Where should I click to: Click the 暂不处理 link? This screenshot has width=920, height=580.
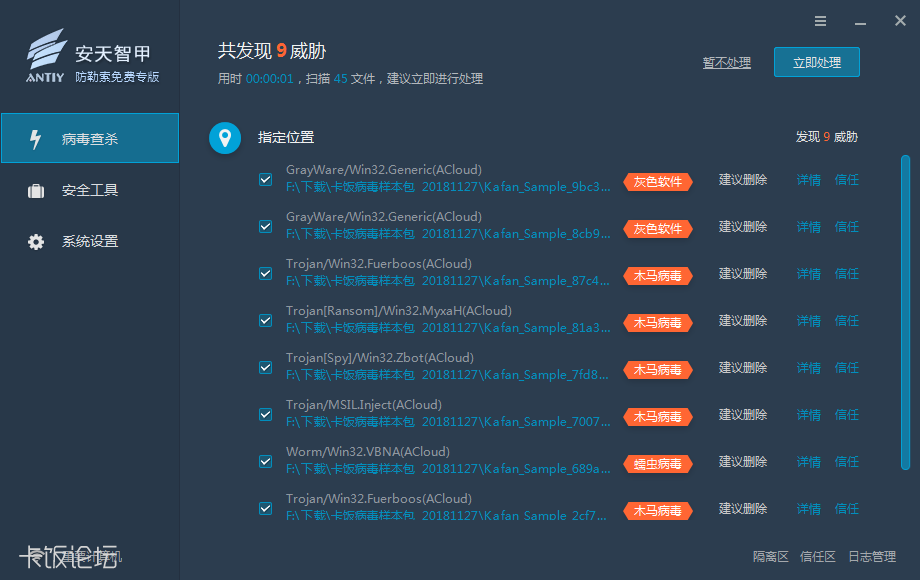727,63
